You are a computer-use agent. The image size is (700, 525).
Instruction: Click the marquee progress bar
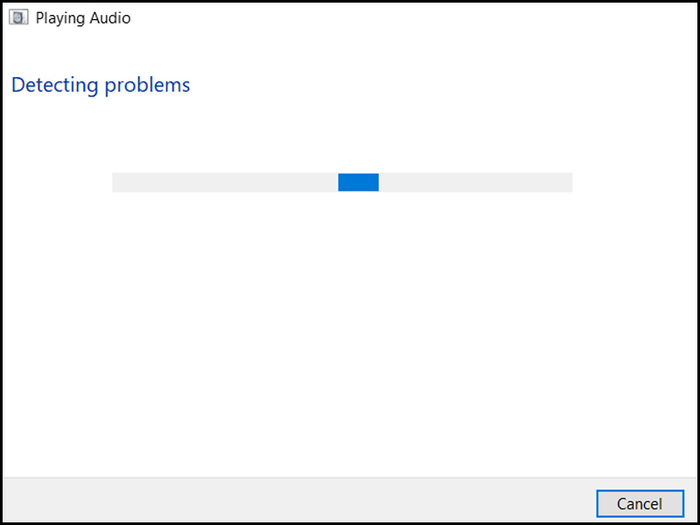342,182
